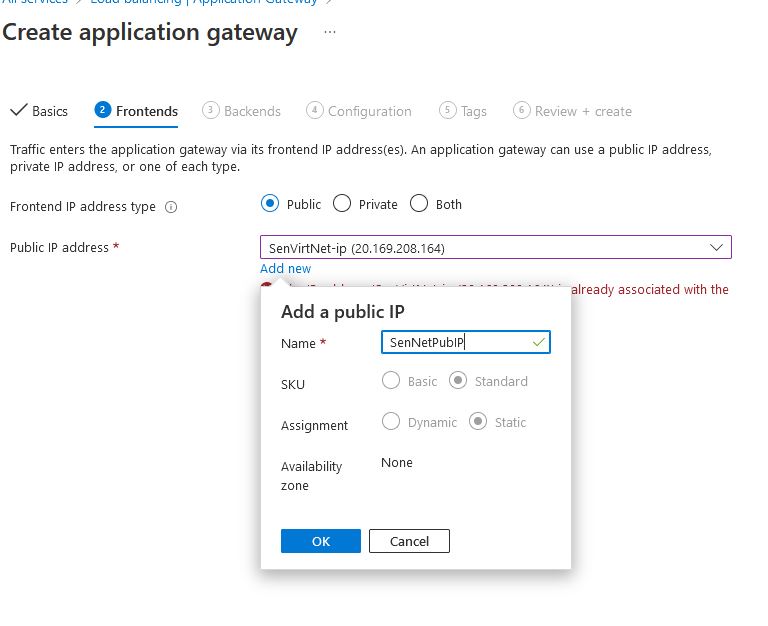
Task: Click the step 2 Frontends circle icon
Action: click(x=102, y=110)
